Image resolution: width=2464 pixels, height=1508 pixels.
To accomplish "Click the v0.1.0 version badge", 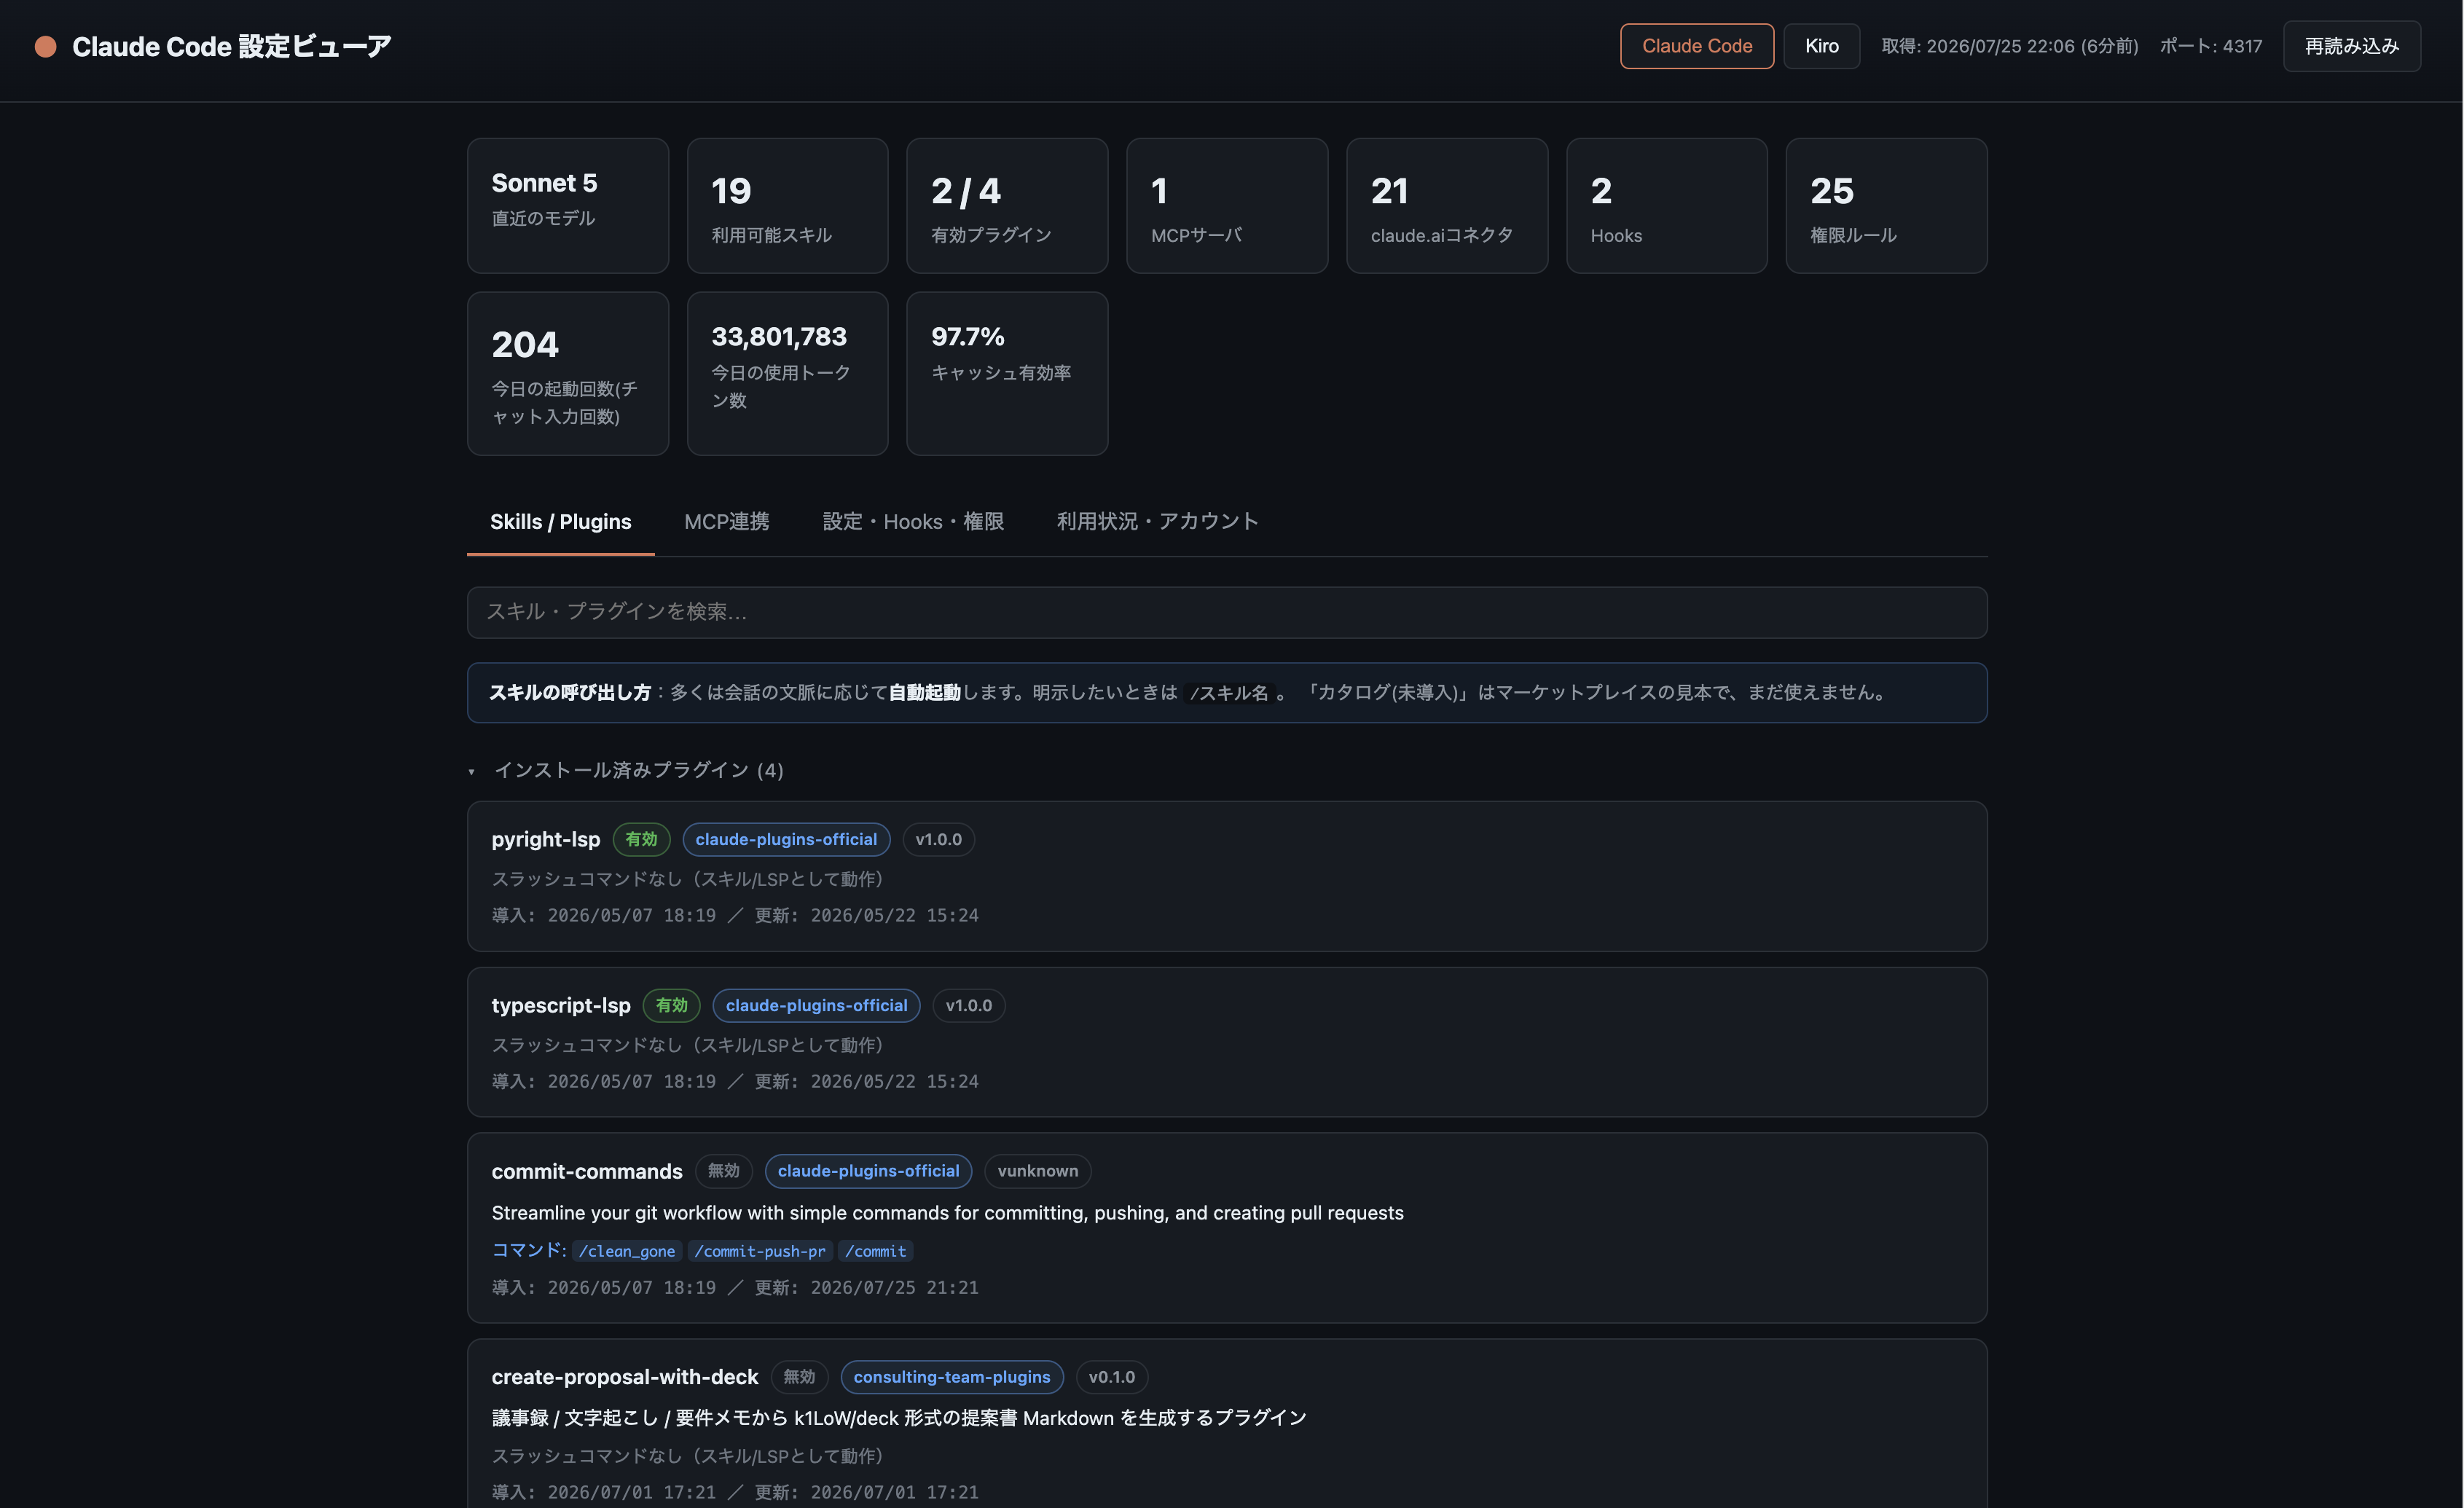I will click(1111, 1377).
